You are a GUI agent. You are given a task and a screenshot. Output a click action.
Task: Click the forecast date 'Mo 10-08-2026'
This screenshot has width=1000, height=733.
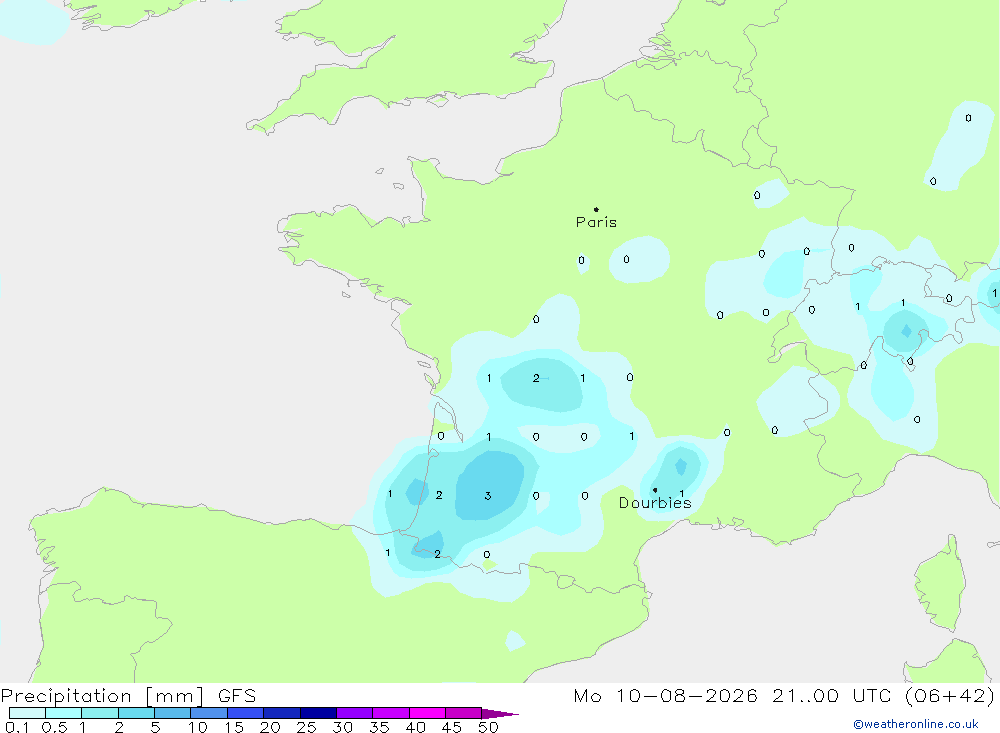[665, 696]
